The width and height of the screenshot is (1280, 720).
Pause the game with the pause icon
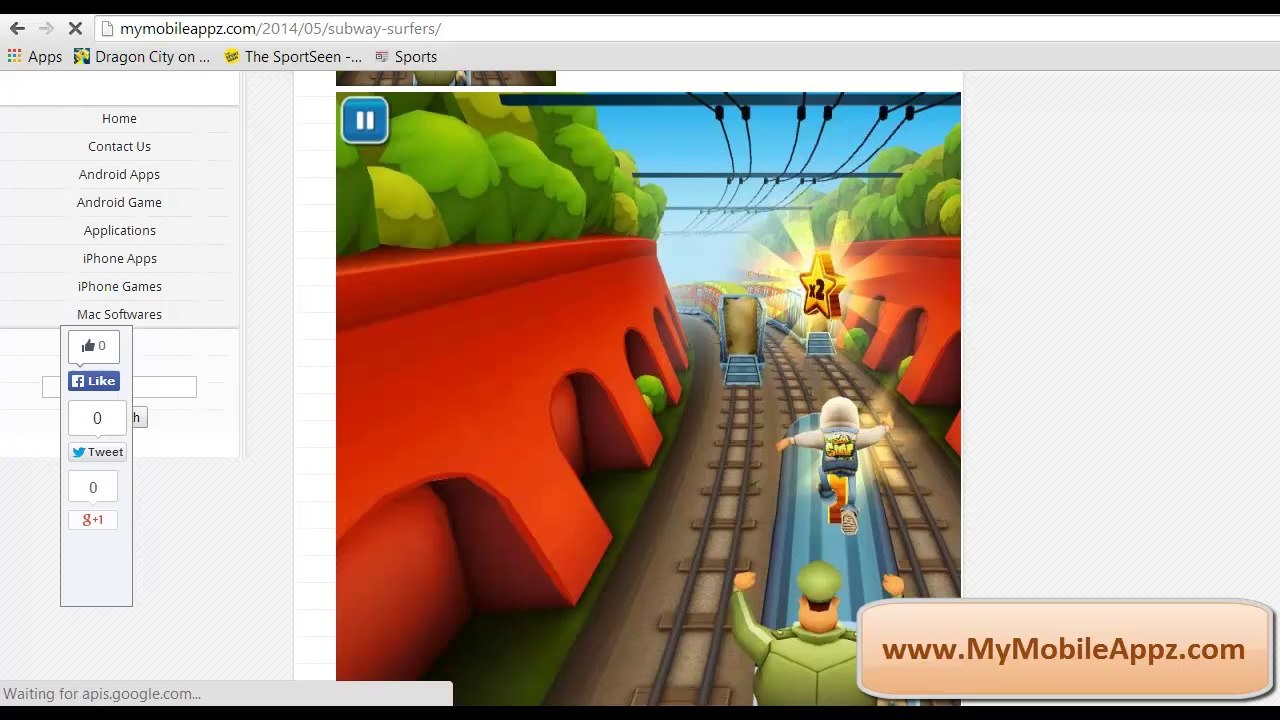click(x=365, y=121)
